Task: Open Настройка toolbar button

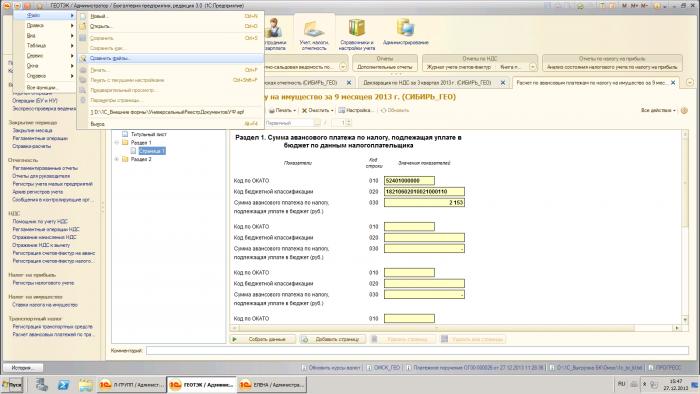Action: 355,110
